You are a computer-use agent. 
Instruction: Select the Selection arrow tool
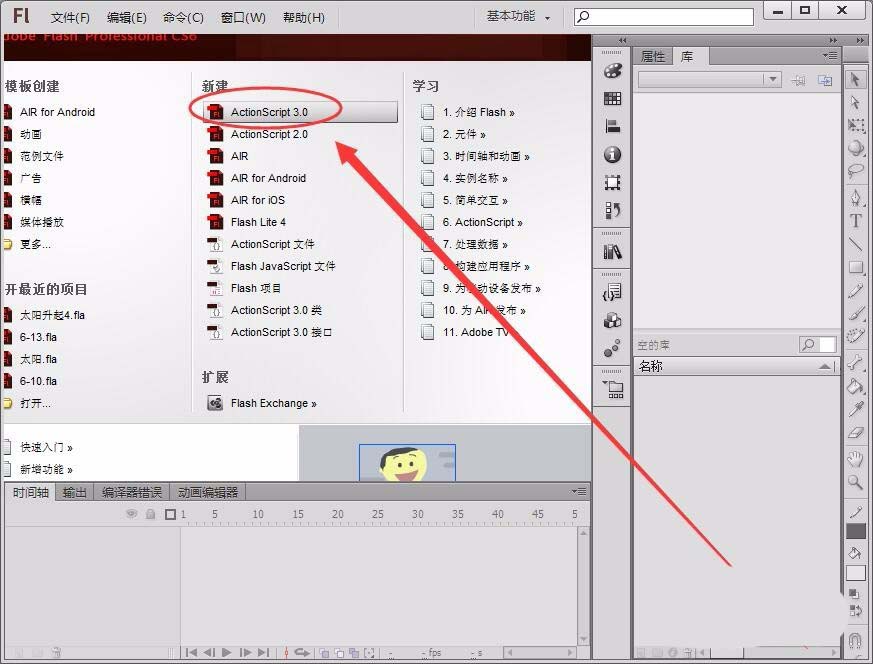pos(855,80)
